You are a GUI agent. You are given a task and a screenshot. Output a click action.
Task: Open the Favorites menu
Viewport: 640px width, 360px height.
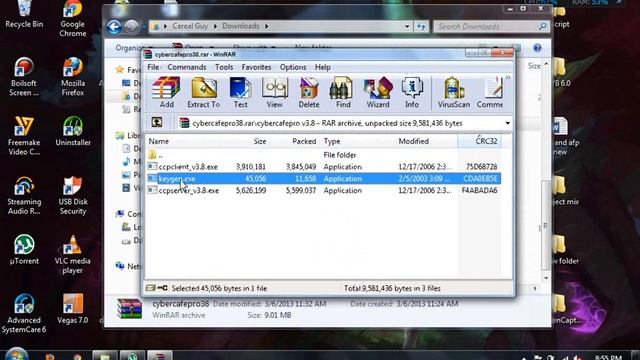point(256,67)
